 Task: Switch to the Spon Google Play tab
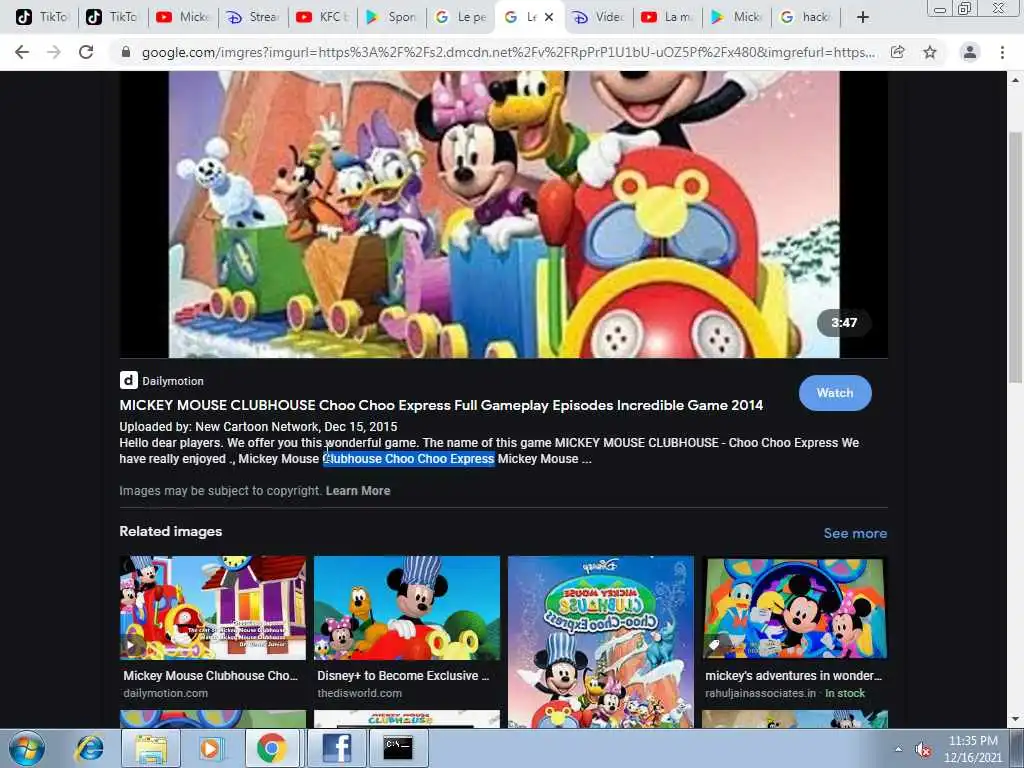[x=392, y=17]
